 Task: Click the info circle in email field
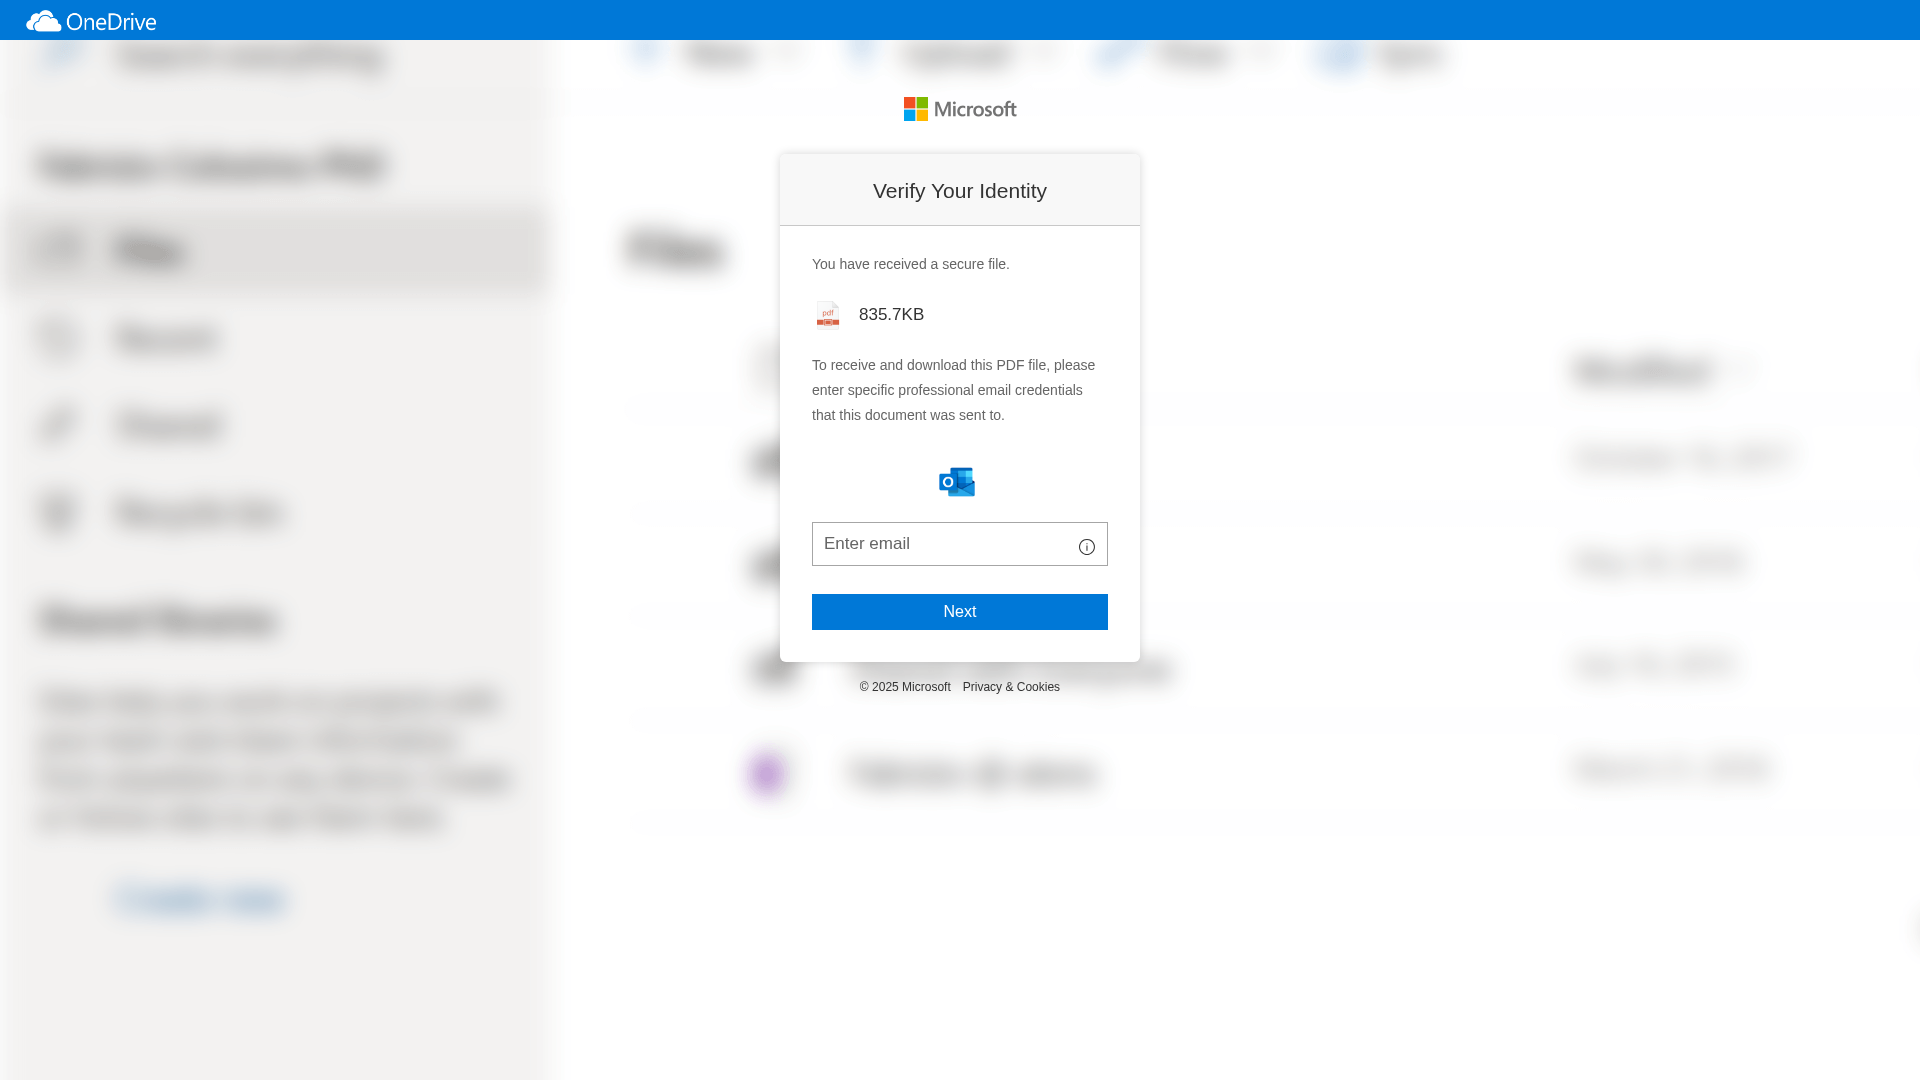click(x=1086, y=547)
